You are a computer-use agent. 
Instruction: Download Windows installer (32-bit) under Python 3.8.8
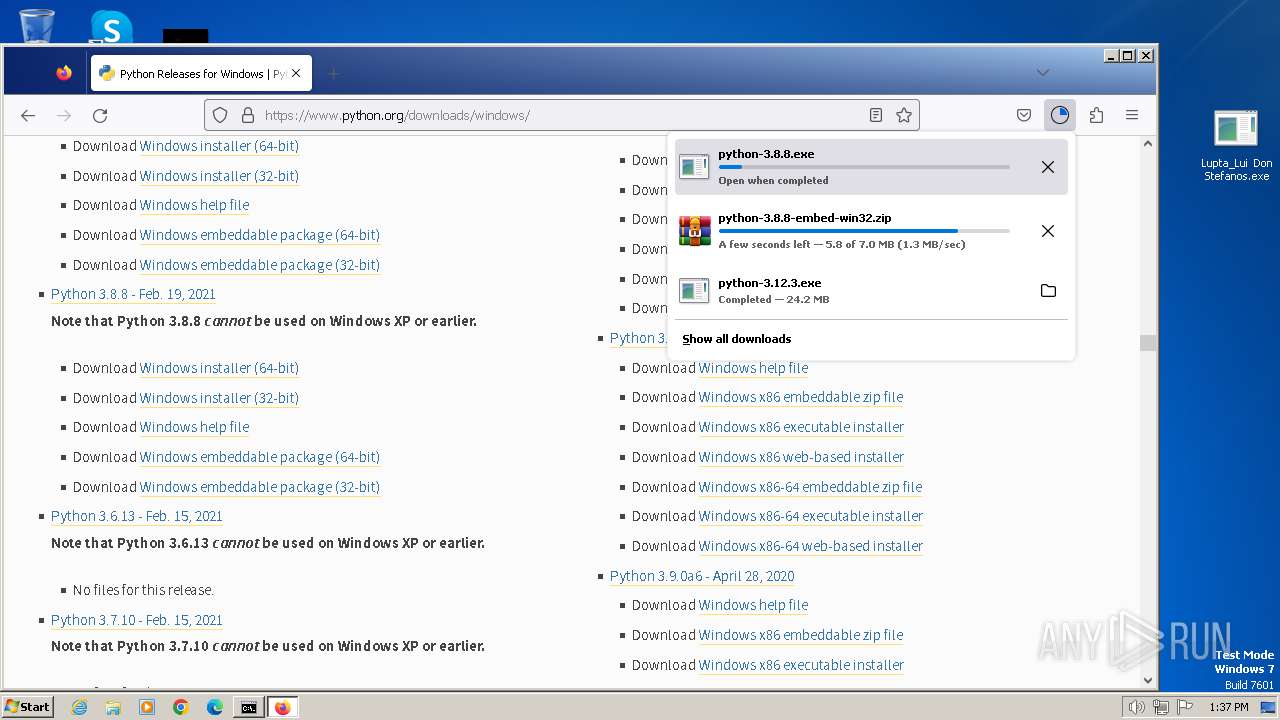pos(219,398)
